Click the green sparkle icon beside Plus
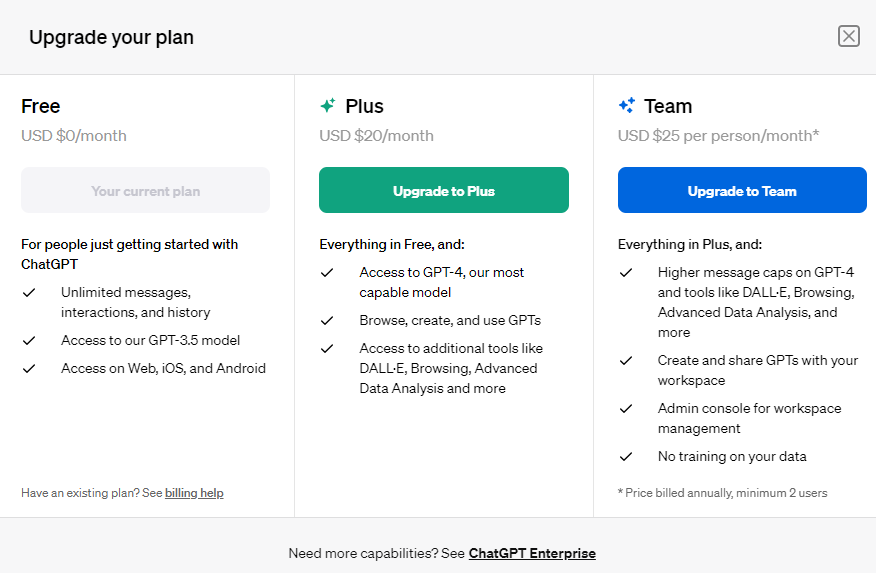The width and height of the screenshot is (876, 573). point(327,106)
